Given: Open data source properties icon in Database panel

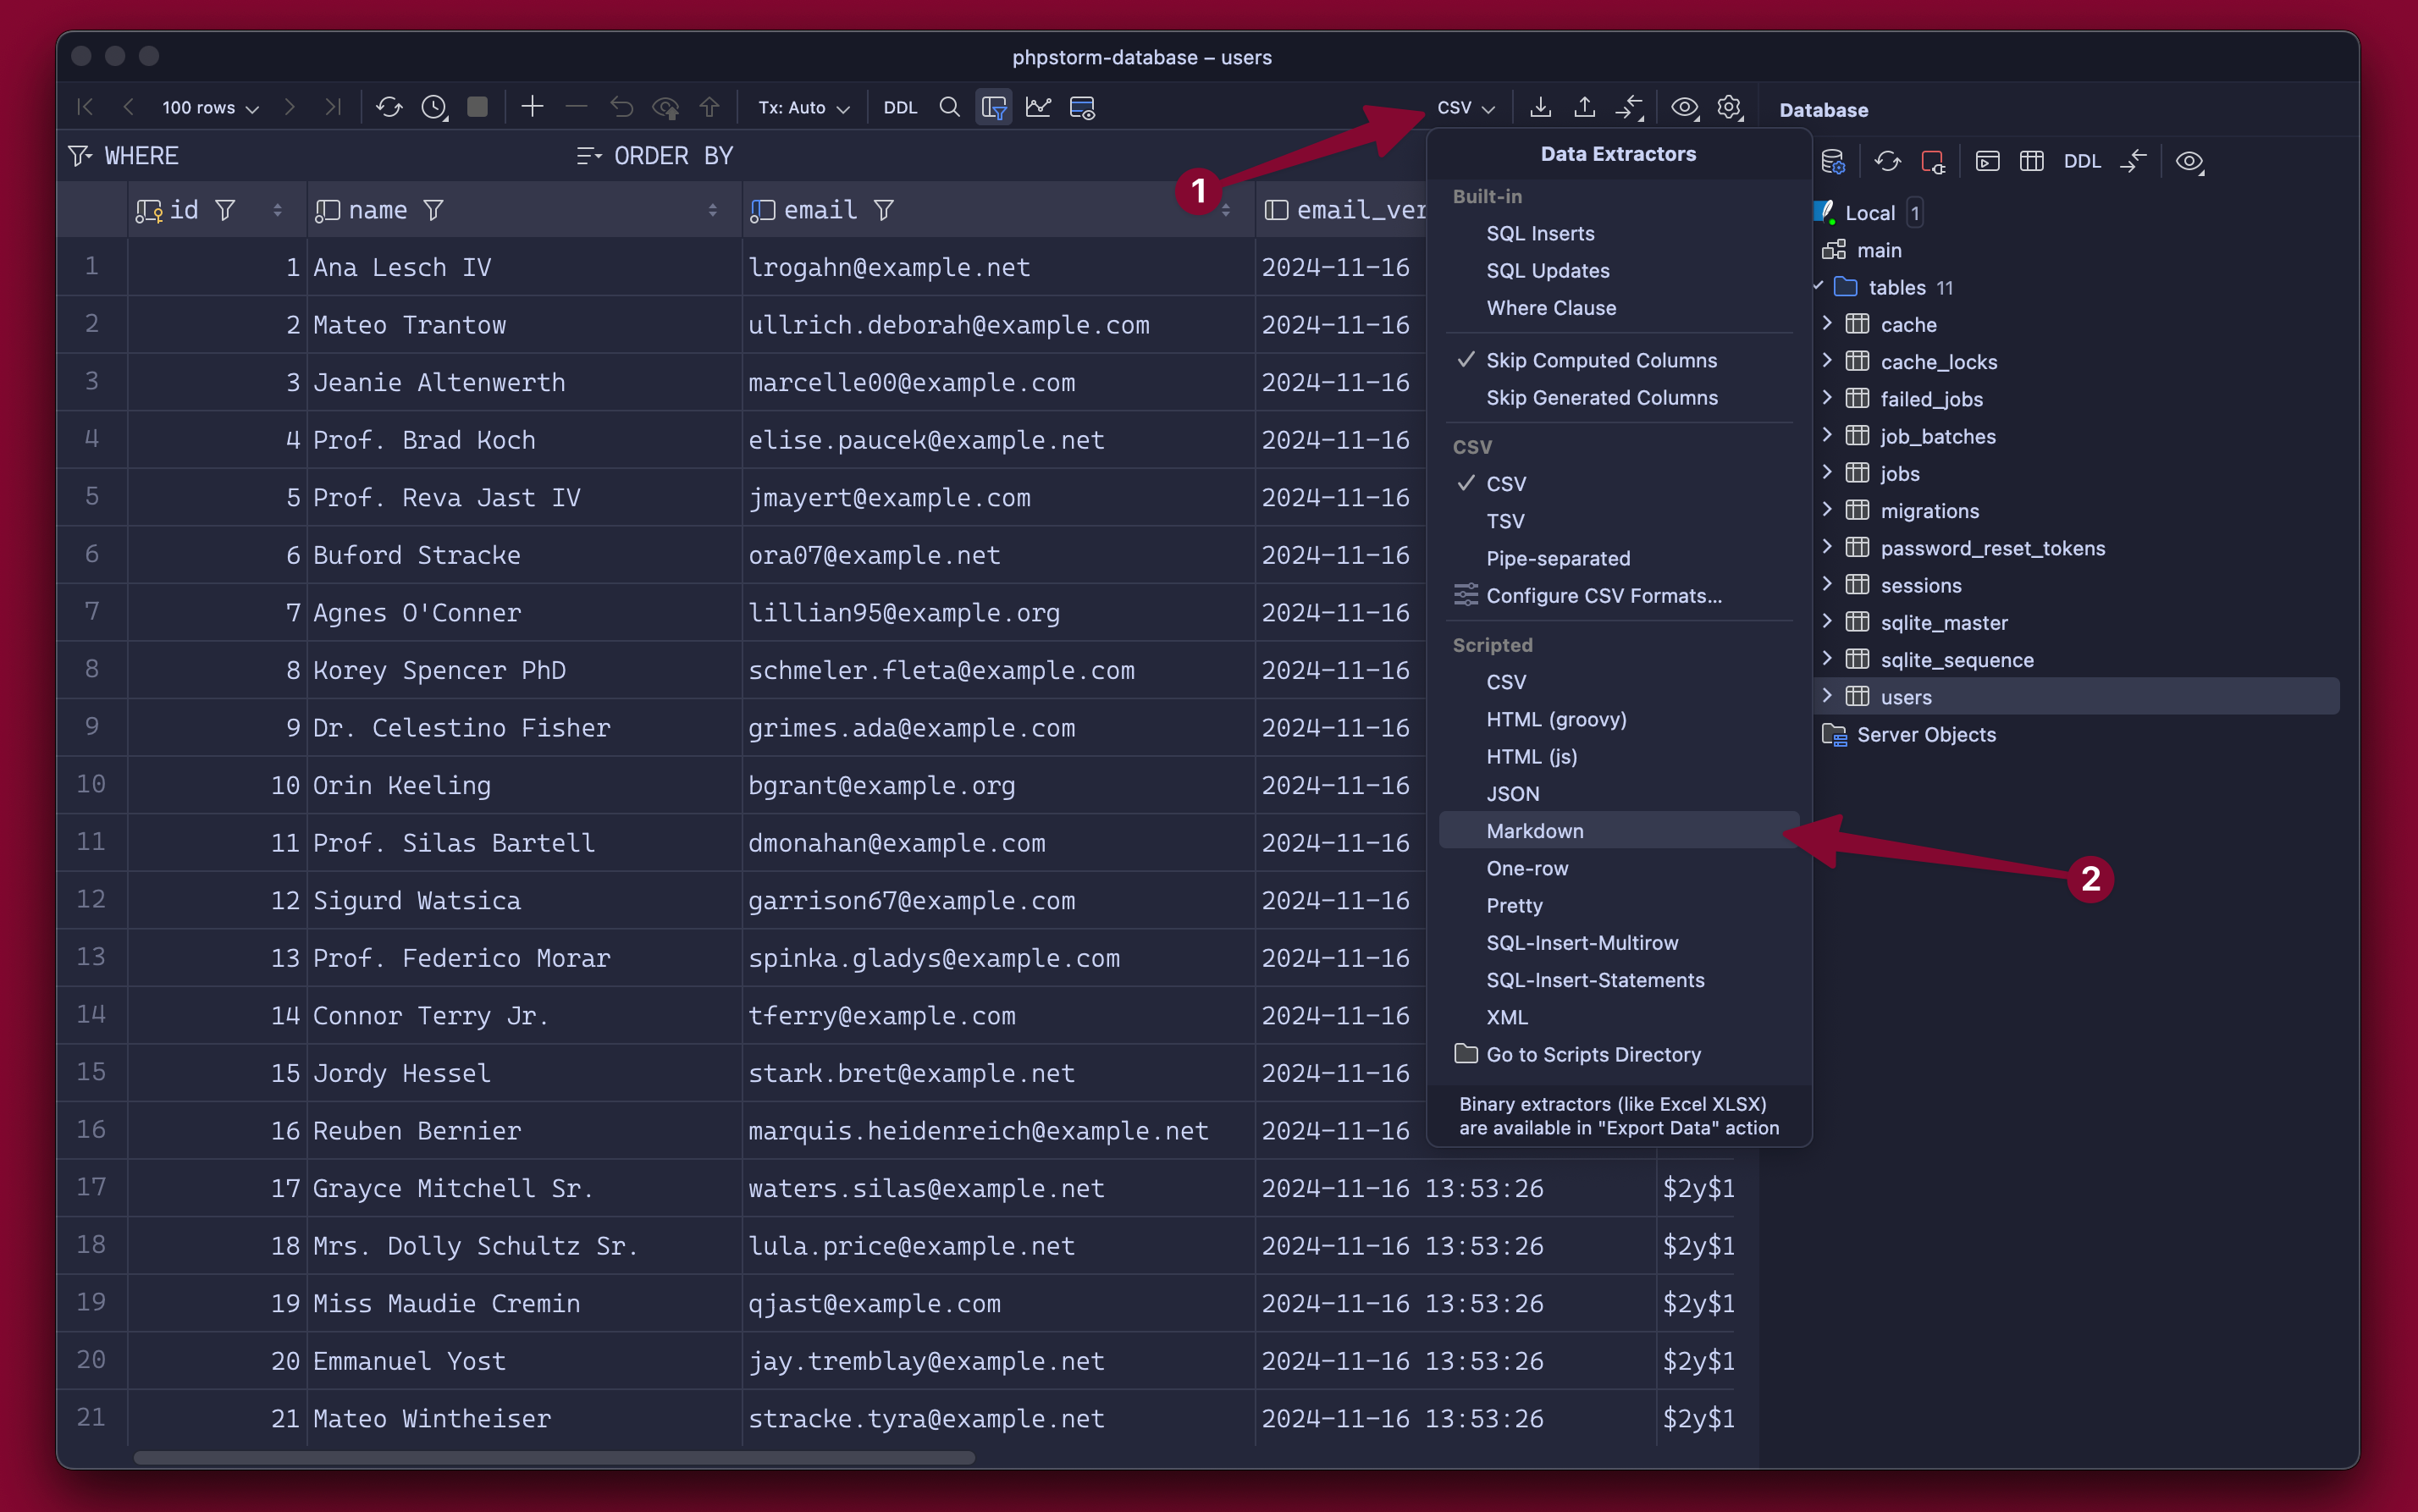Looking at the screenshot, I should [x=1832, y=161].
